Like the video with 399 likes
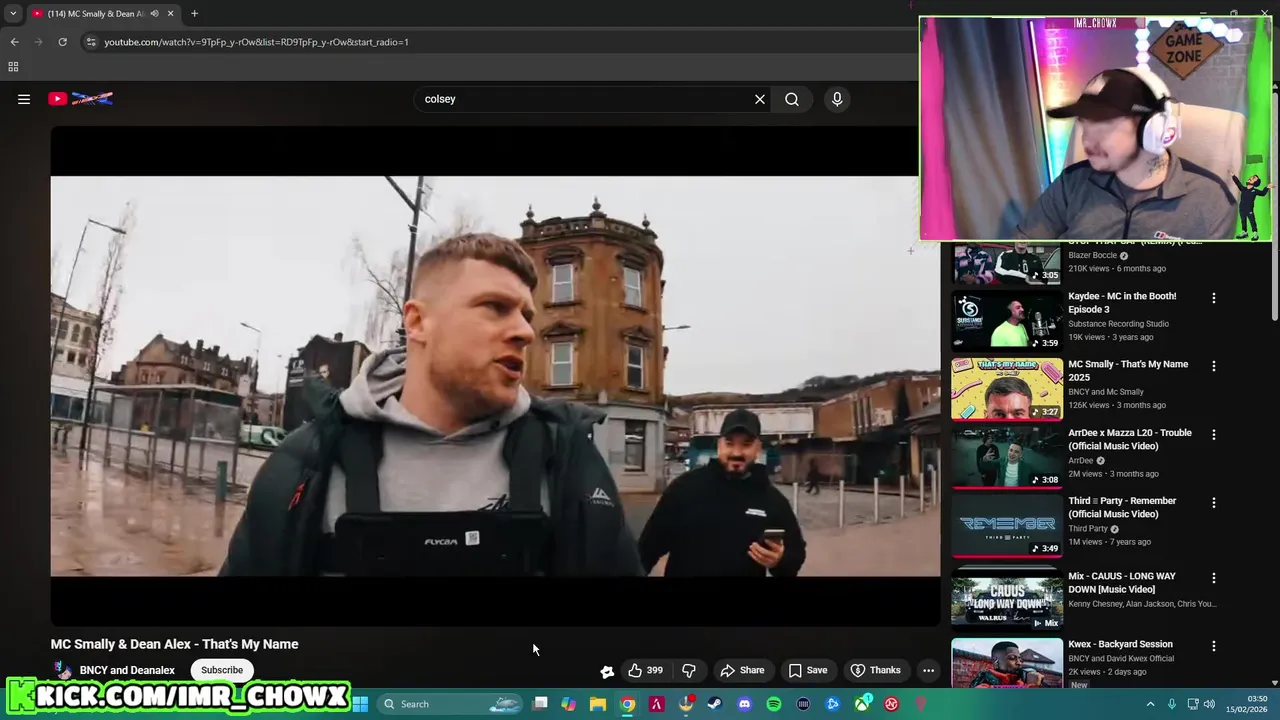 tap(646, 670)
